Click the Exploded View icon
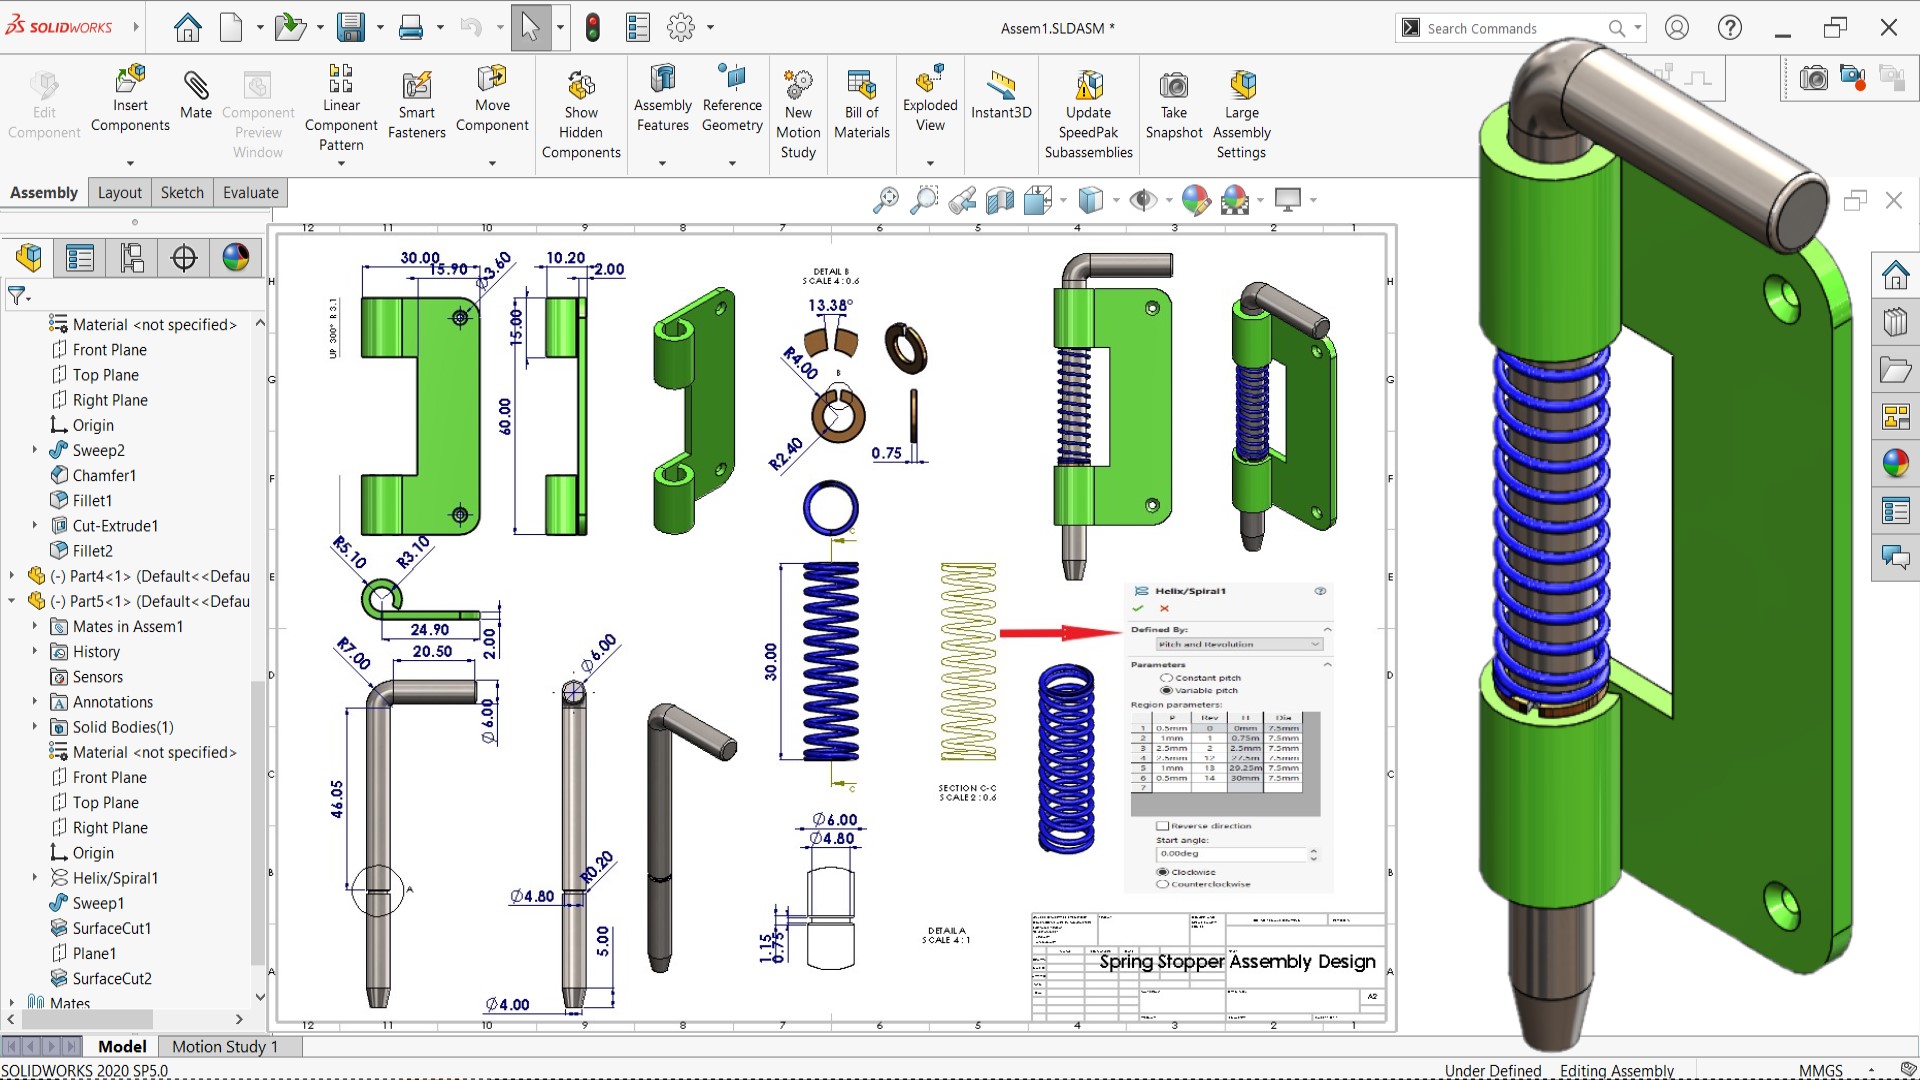The image size is (1920, 1080). tap(930, 80)
